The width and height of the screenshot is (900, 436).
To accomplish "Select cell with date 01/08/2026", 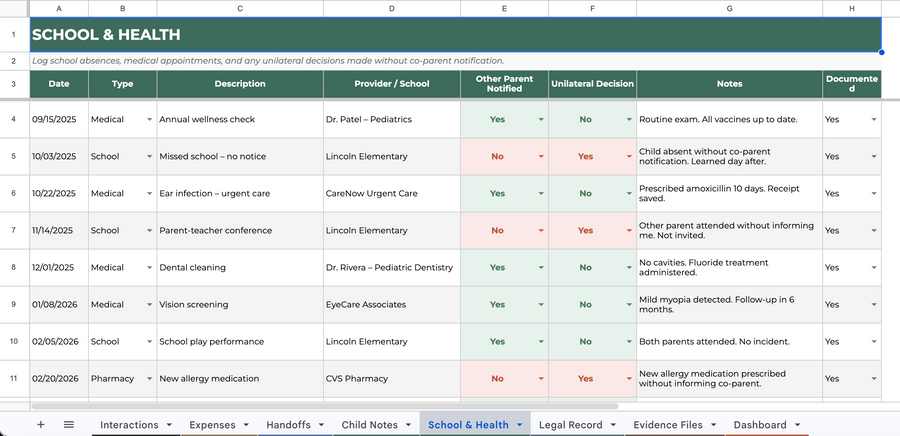I will coord(59,305).
